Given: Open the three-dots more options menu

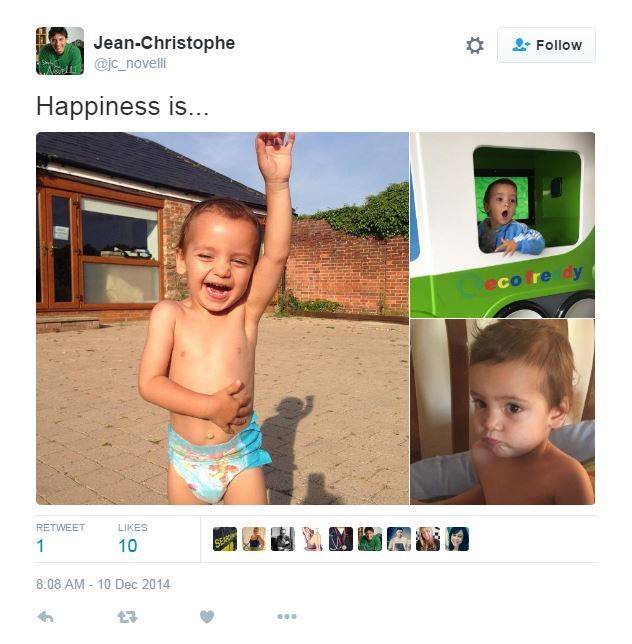Looking at the screenshot, I should pos(287,616).
